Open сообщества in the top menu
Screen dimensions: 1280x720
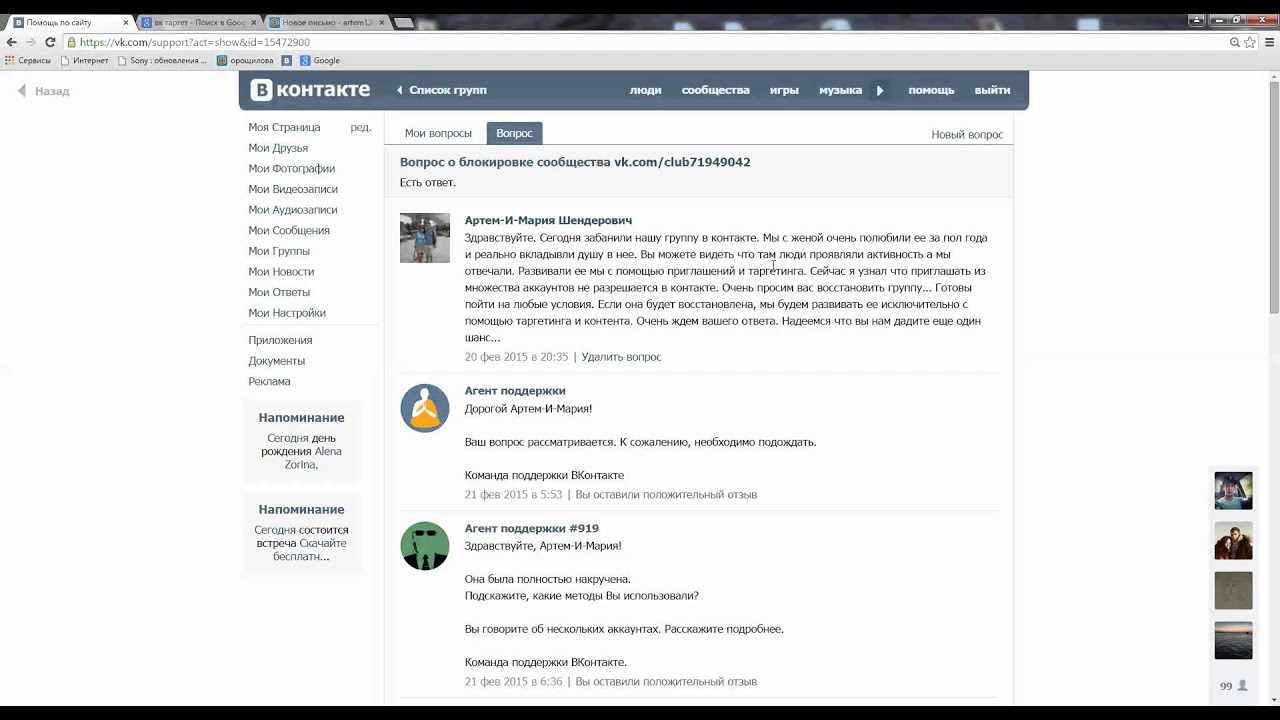tap(715, 90)
